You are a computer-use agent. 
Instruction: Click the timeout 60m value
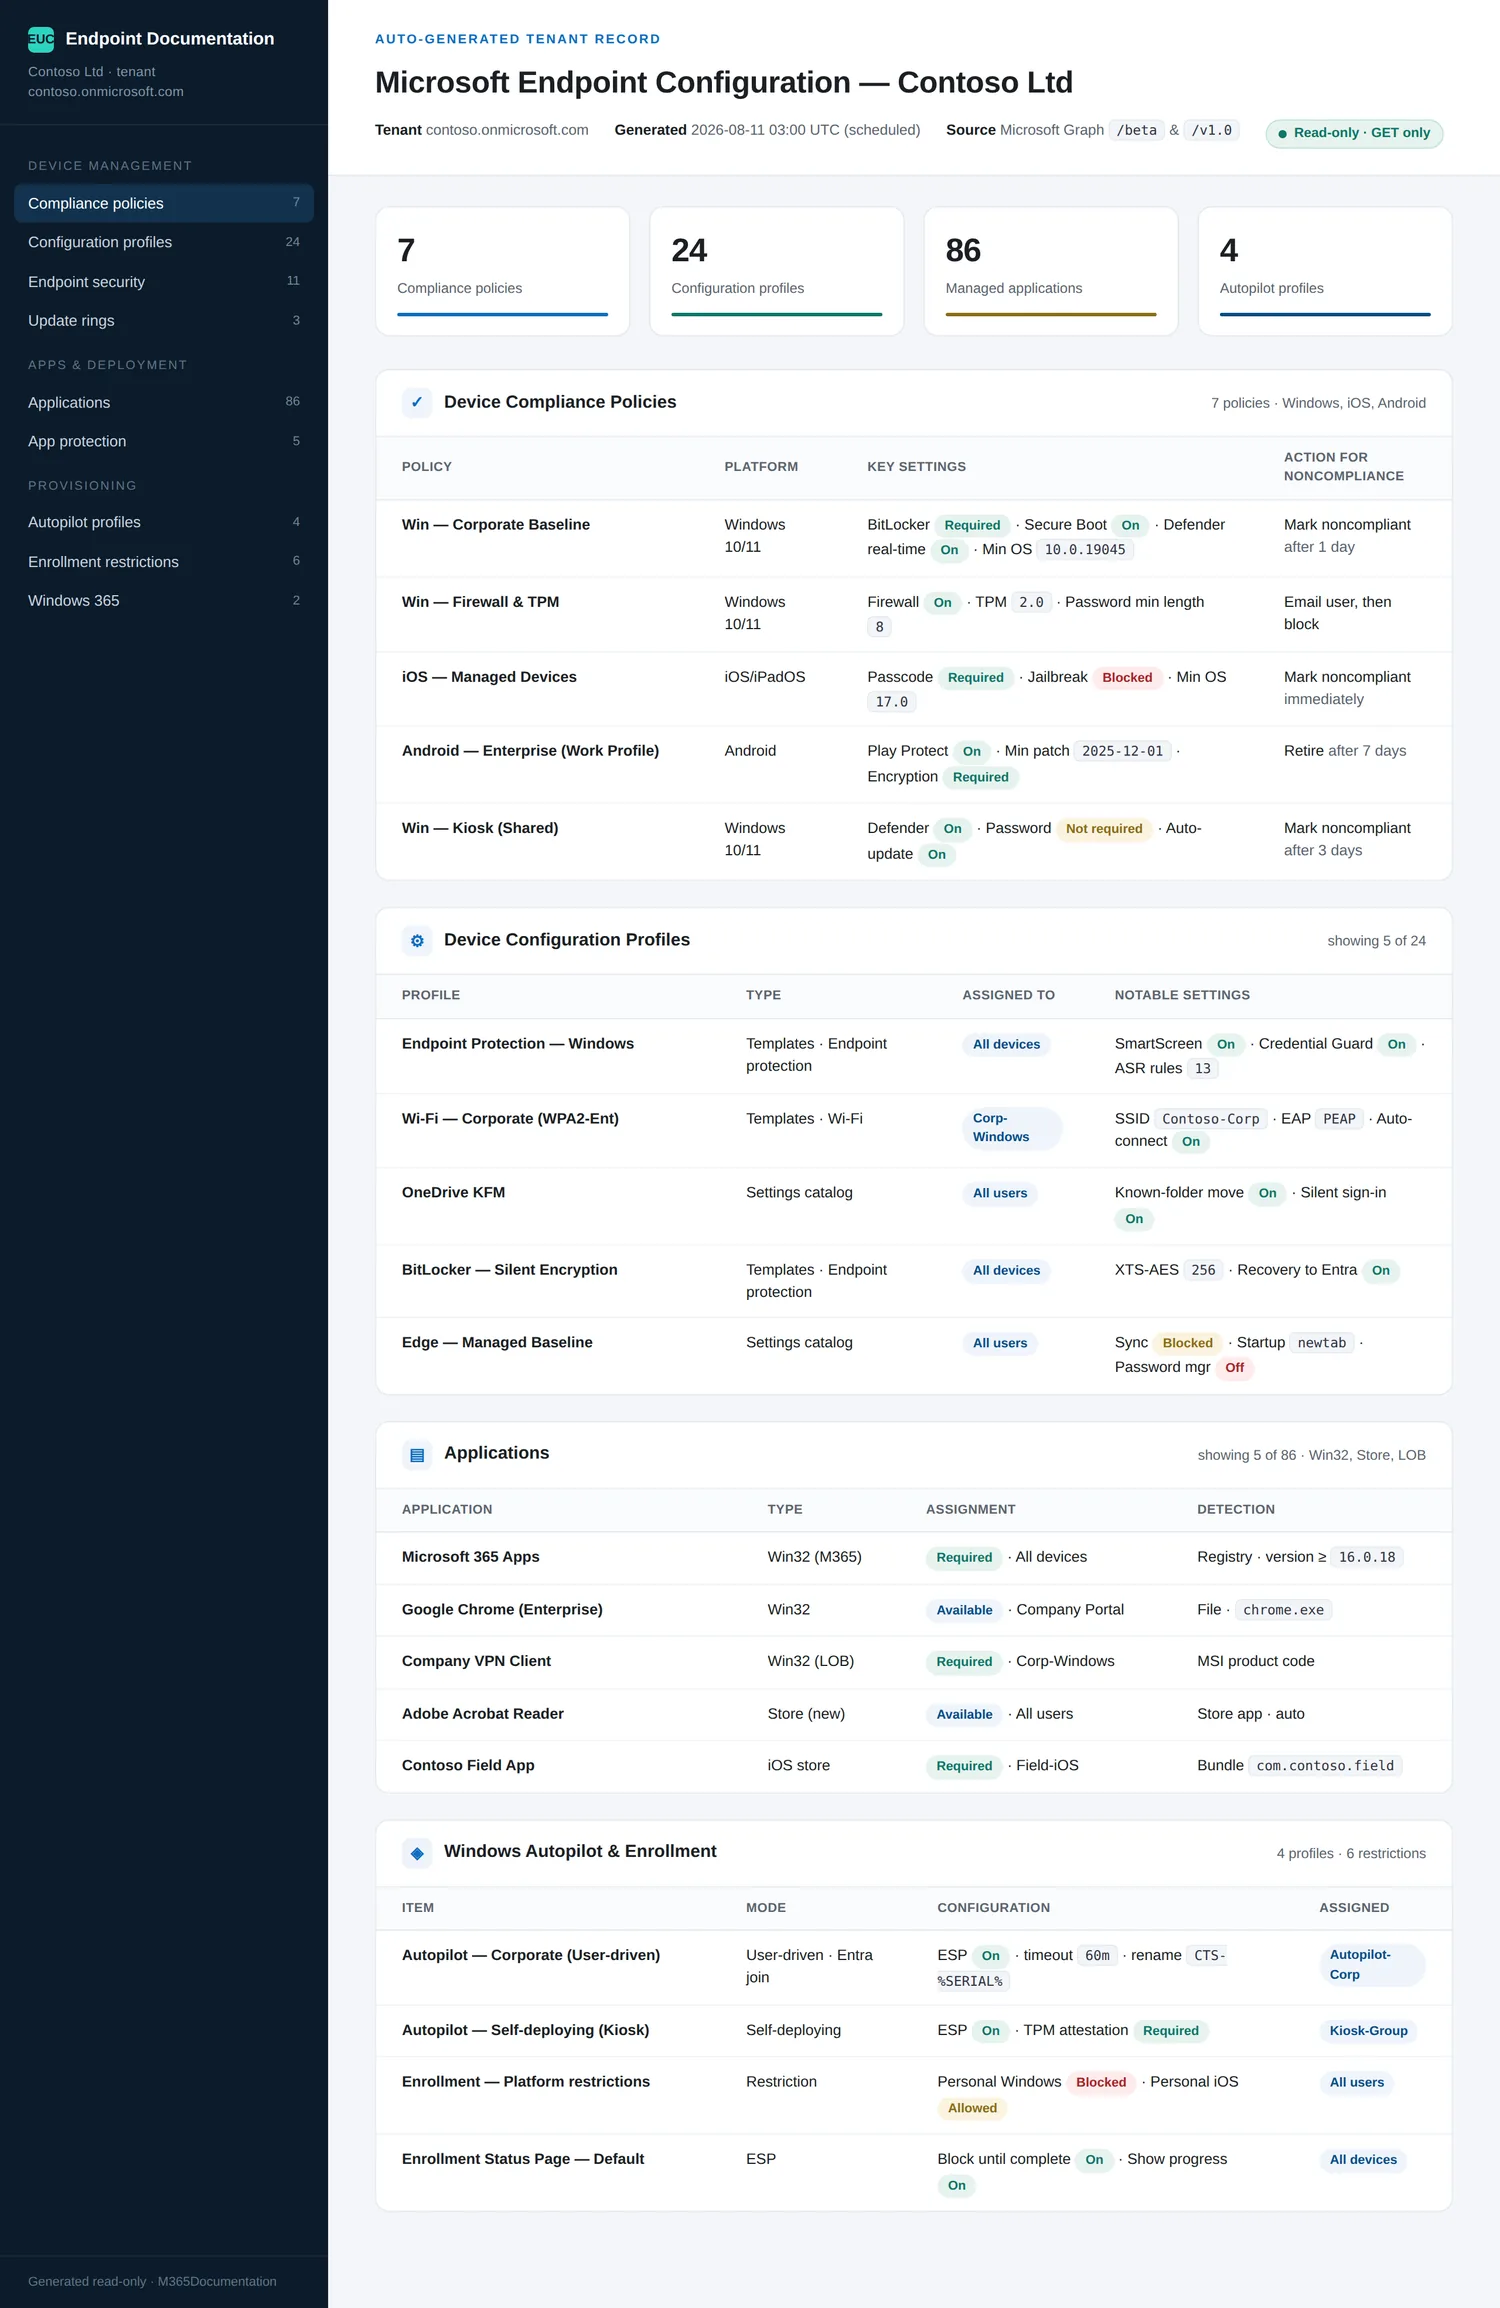(x=1097, y=1955)
